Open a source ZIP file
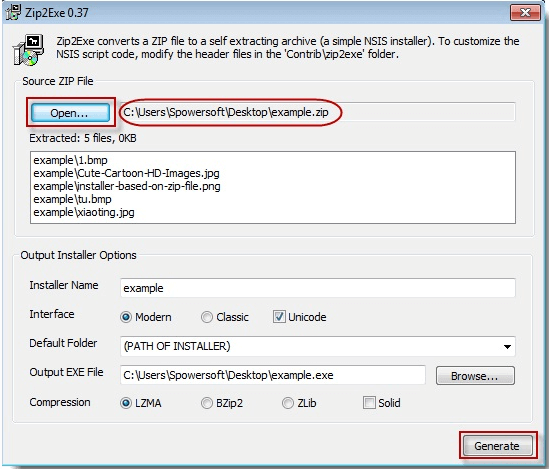This screenshot has height=469, width=549. pos(70,113)
